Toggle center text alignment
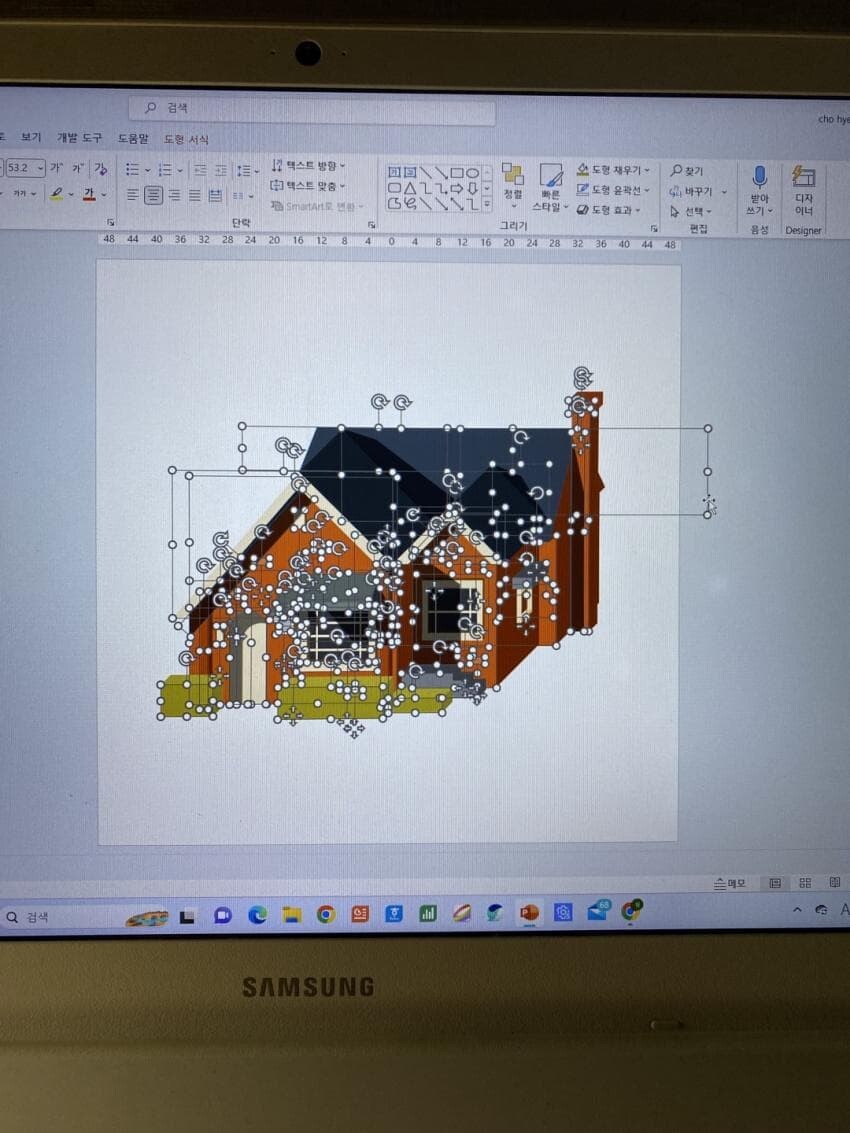850x1133 pixels. [x=153, y=196]
